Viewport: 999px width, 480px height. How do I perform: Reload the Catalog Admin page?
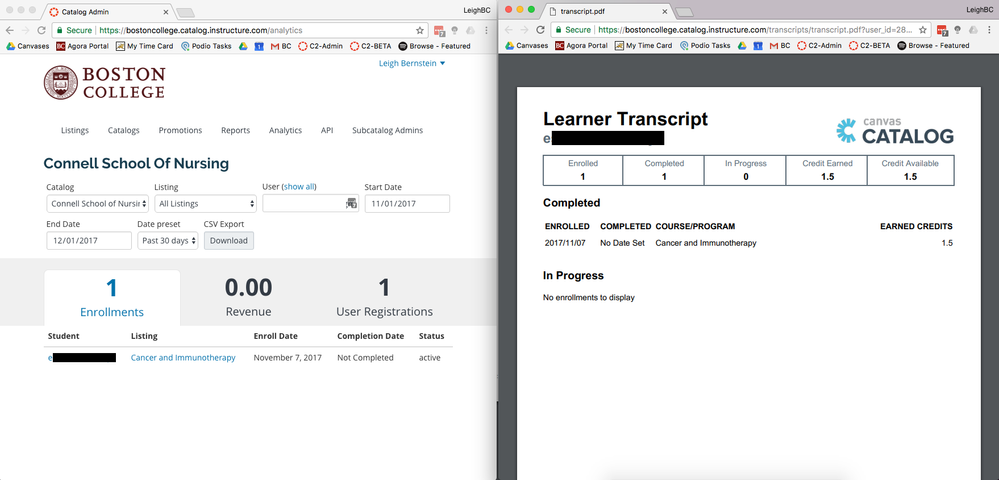(x=41, y=30)
